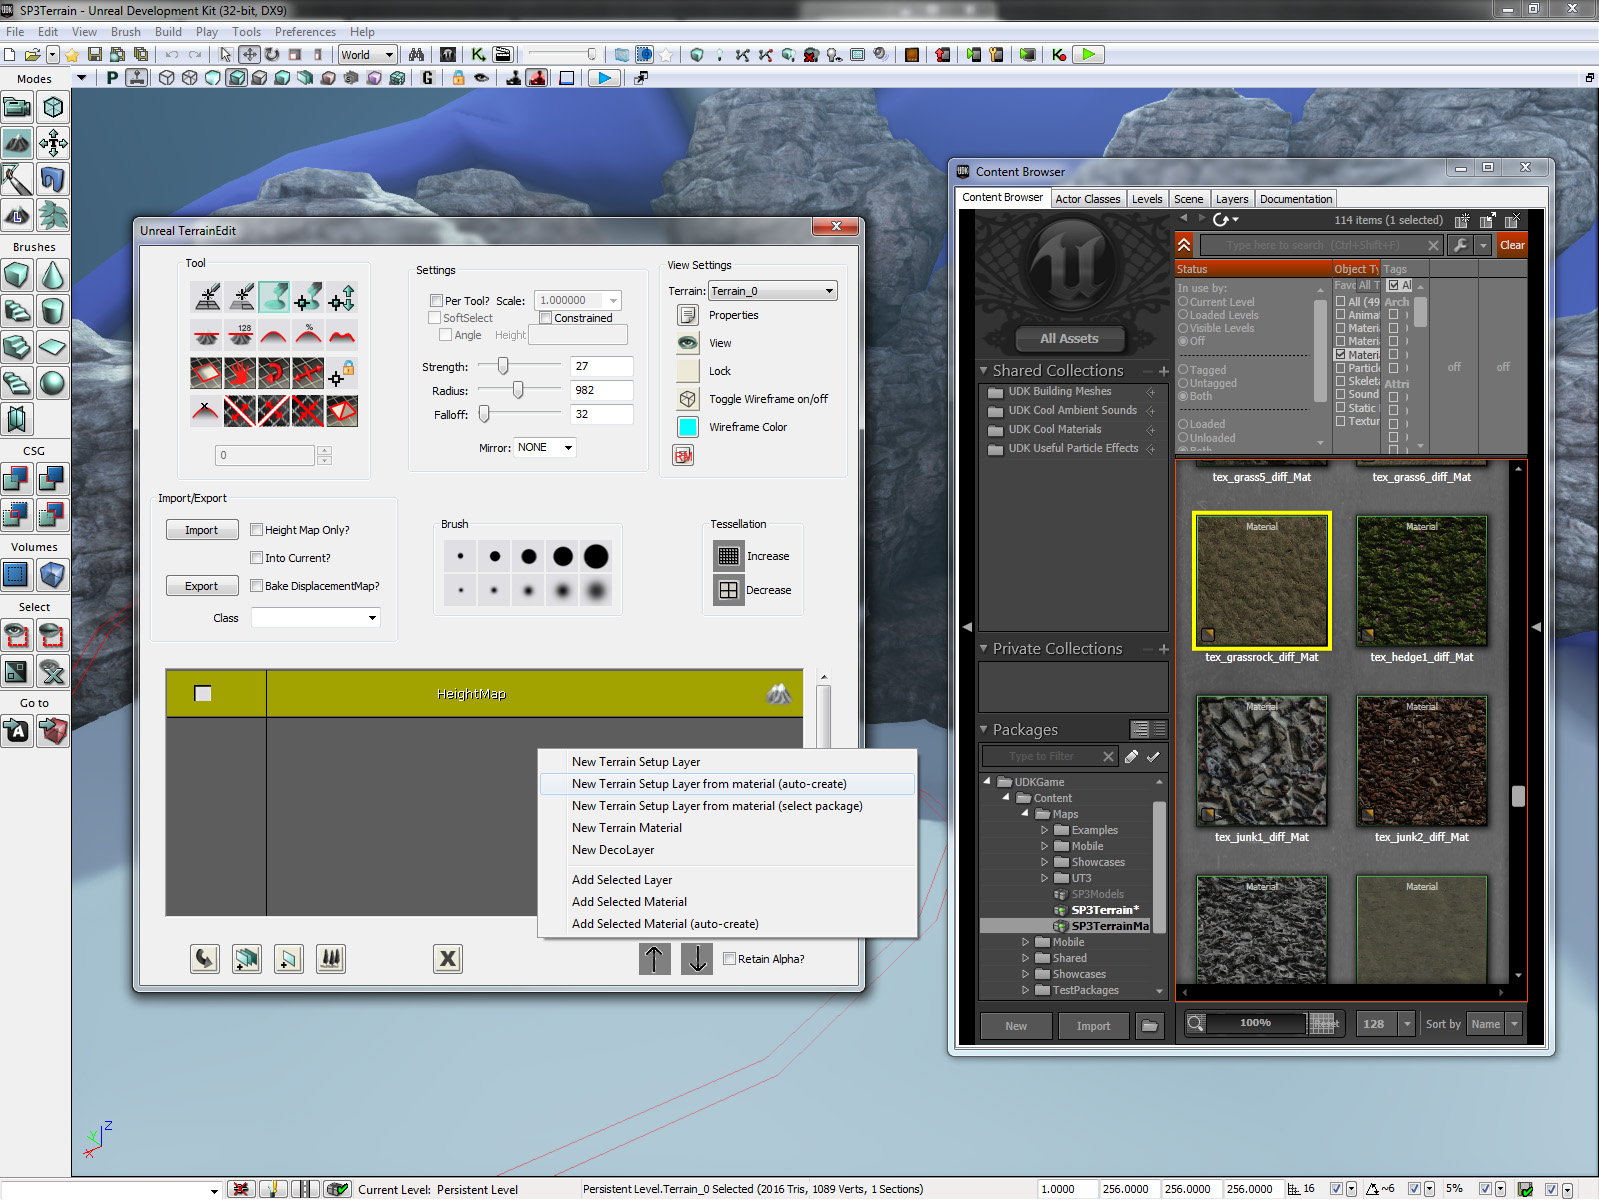Screen dimensions: 1599x1200
Task: Enable the Per Tool checkbox
Action: pyautogui.click(x=436, y=300)
